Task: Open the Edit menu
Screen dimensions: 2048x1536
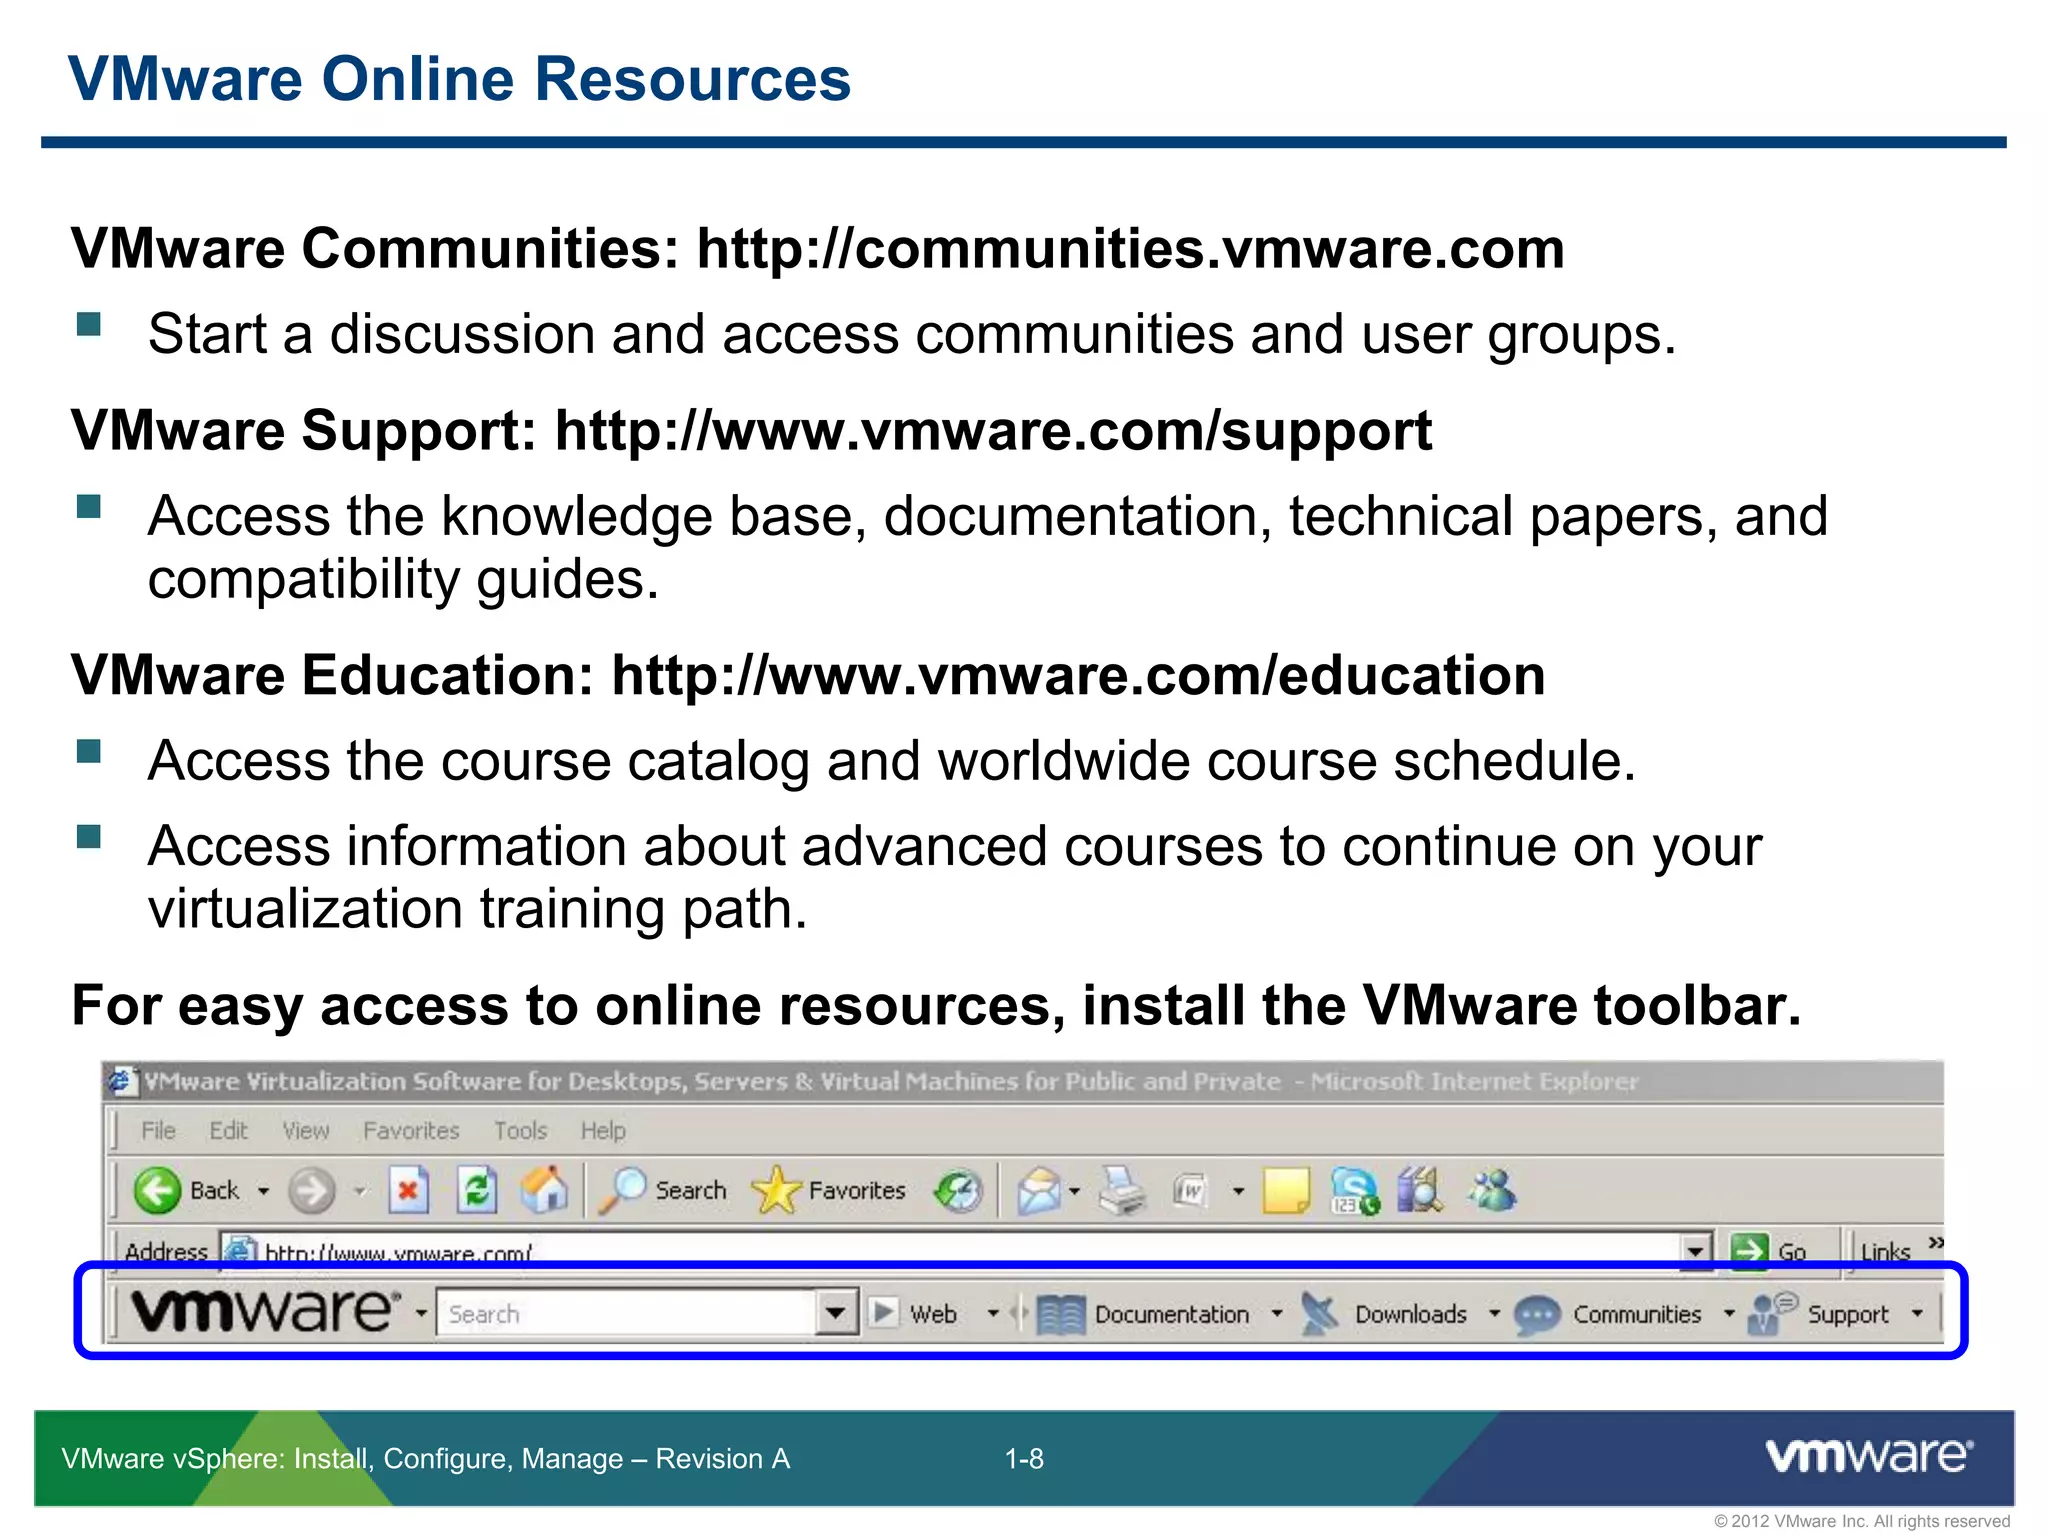Action: (228, 1130)
